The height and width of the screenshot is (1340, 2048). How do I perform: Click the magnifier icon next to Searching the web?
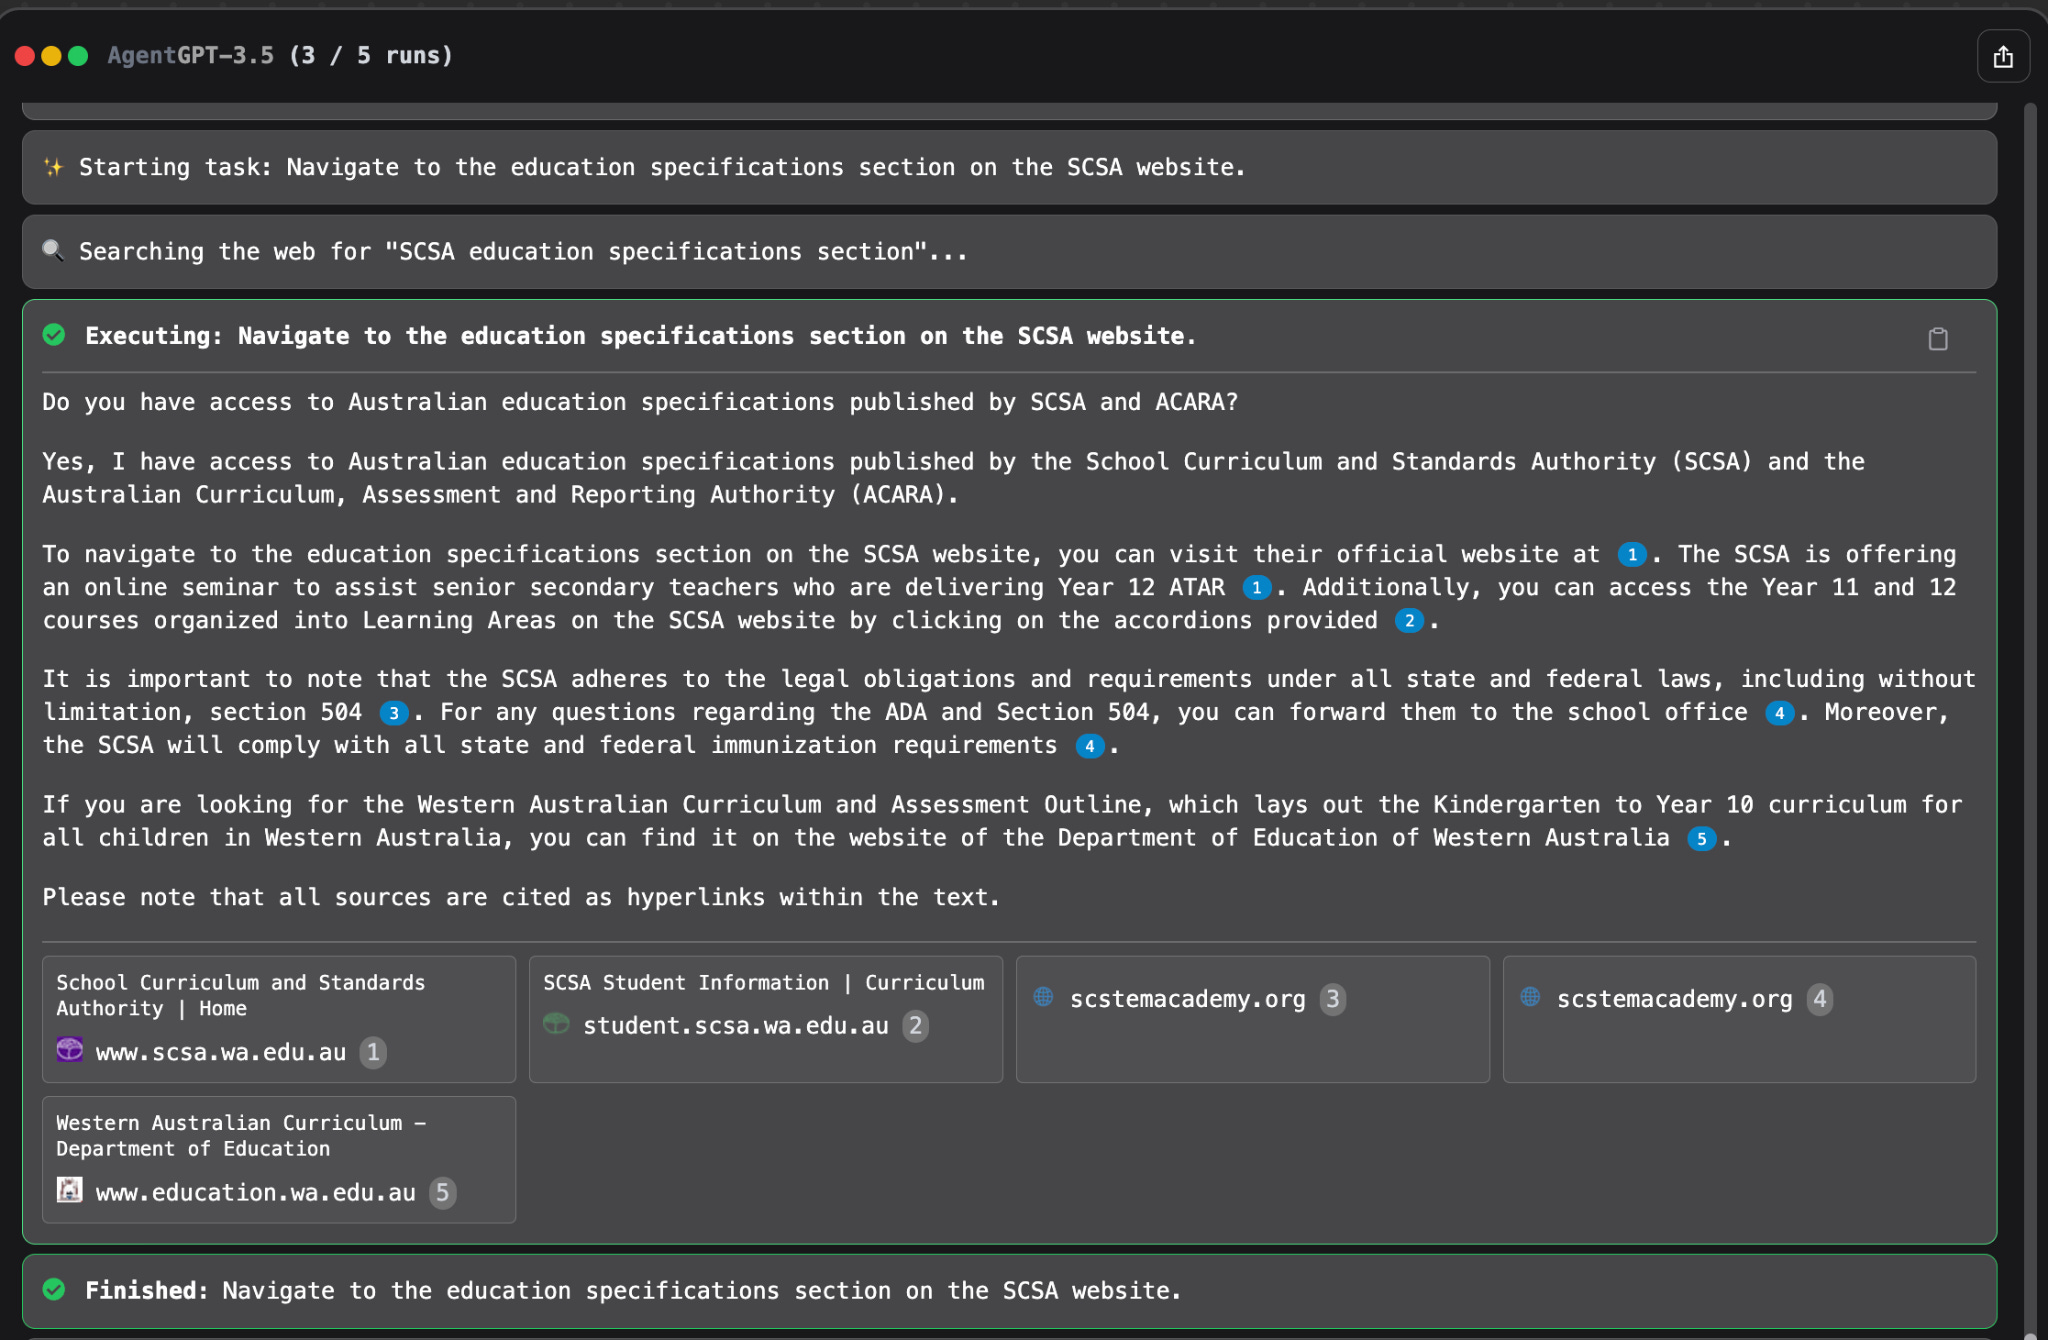click(53, 250)
